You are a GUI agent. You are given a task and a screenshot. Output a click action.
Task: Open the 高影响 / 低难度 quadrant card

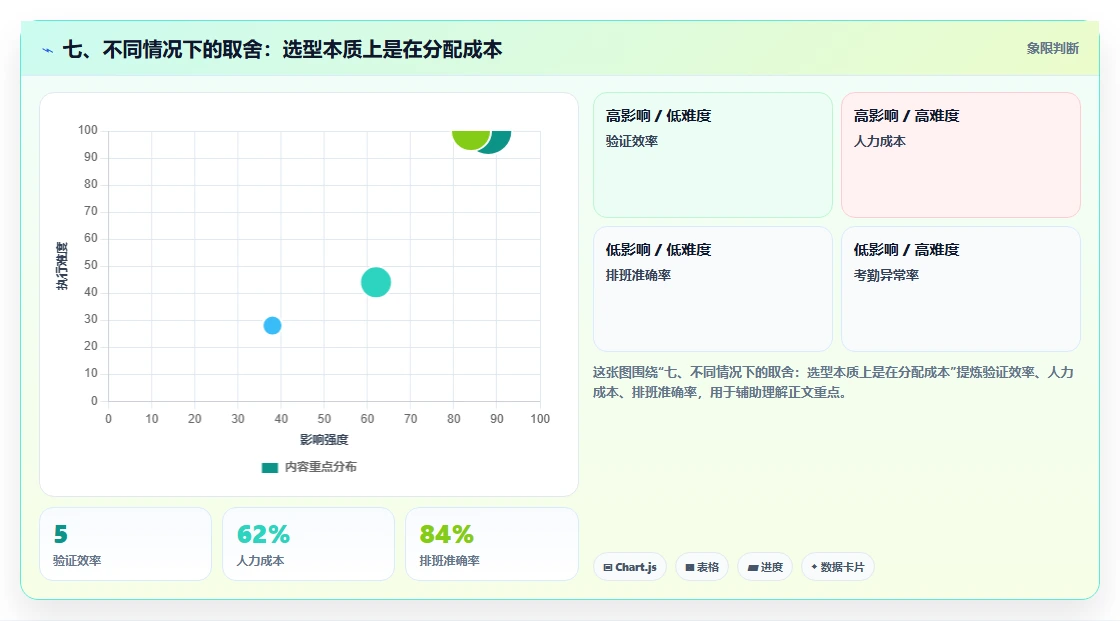pos(713,155)
